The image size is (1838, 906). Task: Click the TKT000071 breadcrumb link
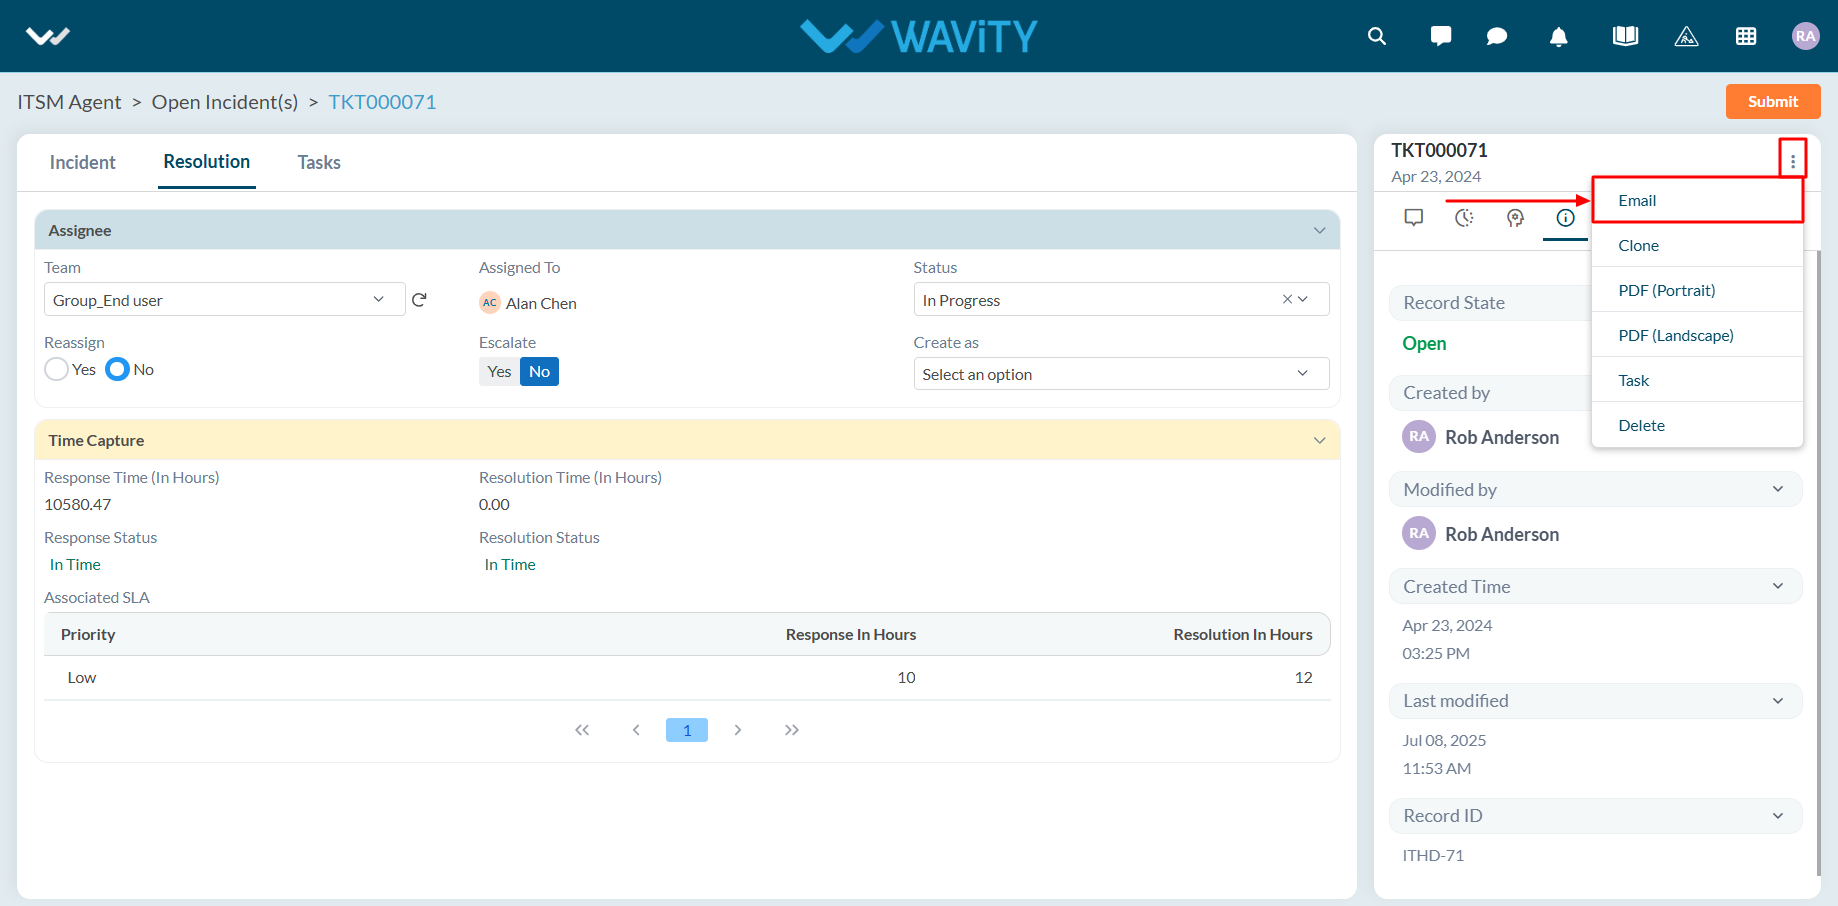pos(382,102)
